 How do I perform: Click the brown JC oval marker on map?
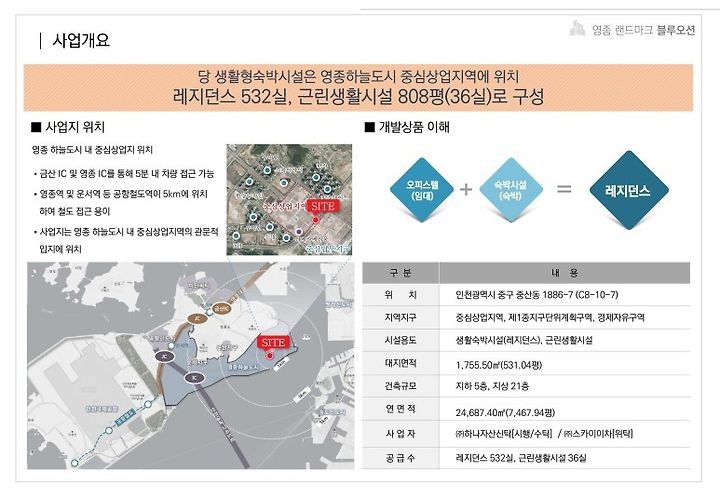[x=197, y=318]
